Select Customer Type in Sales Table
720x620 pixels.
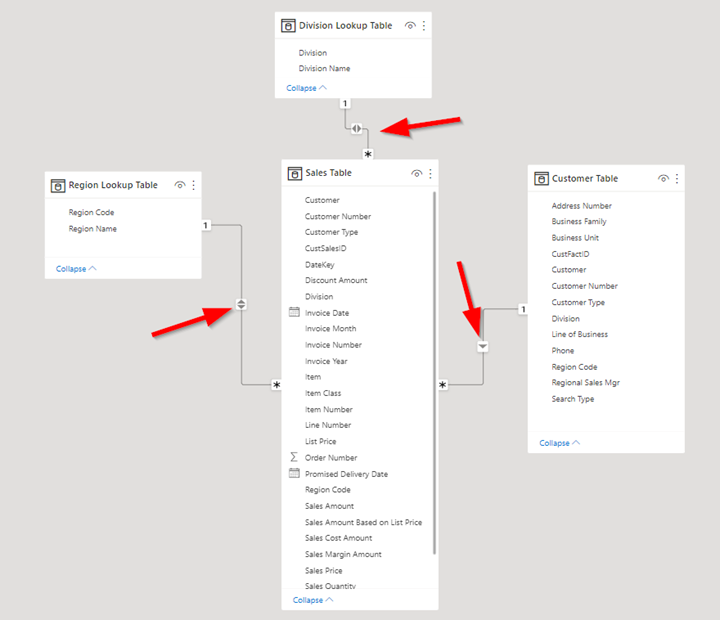pyautogui.click(x=331, y=232)
